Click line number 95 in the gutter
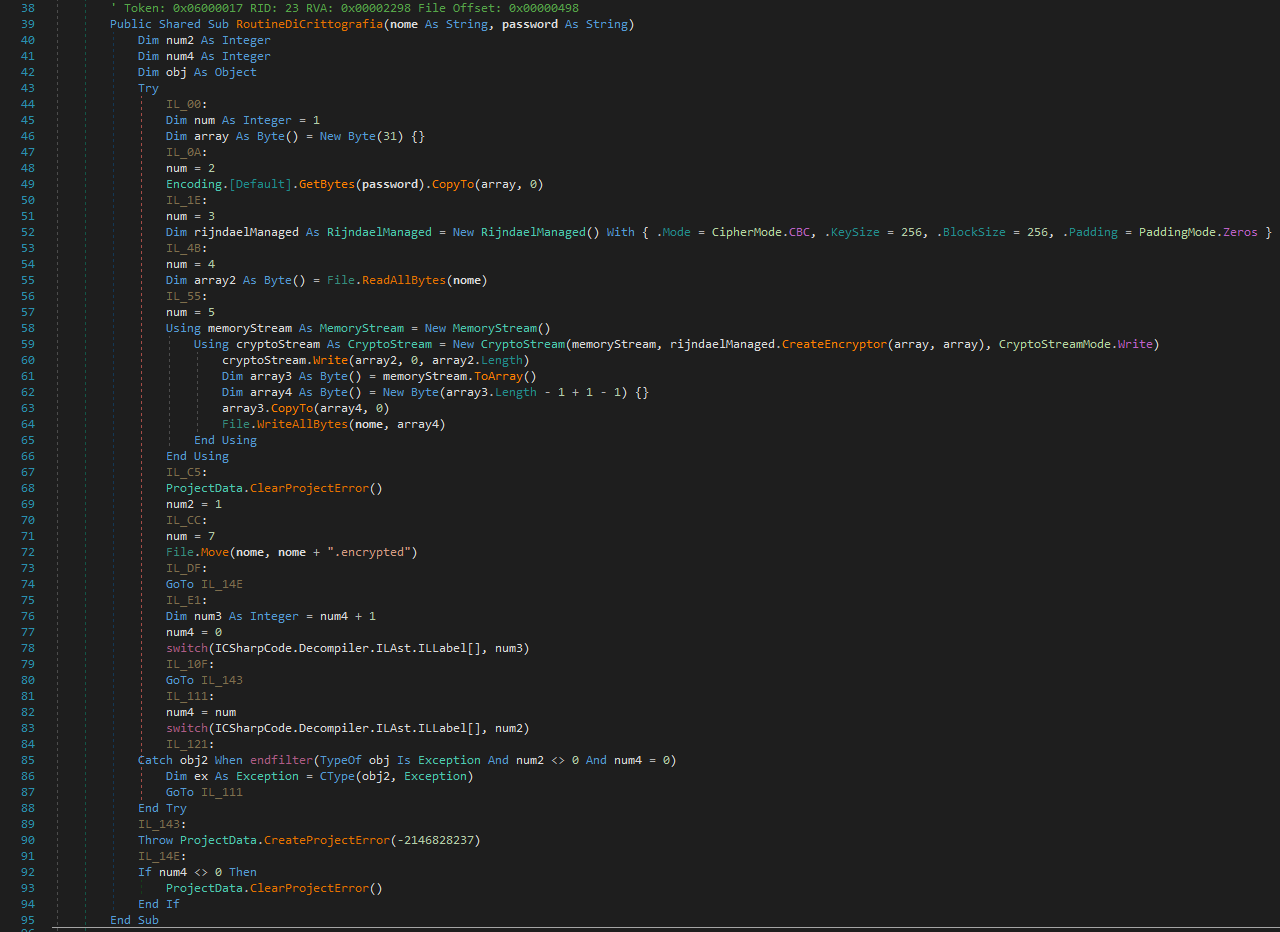This screenshot has height=932, width=1280. 27,920
